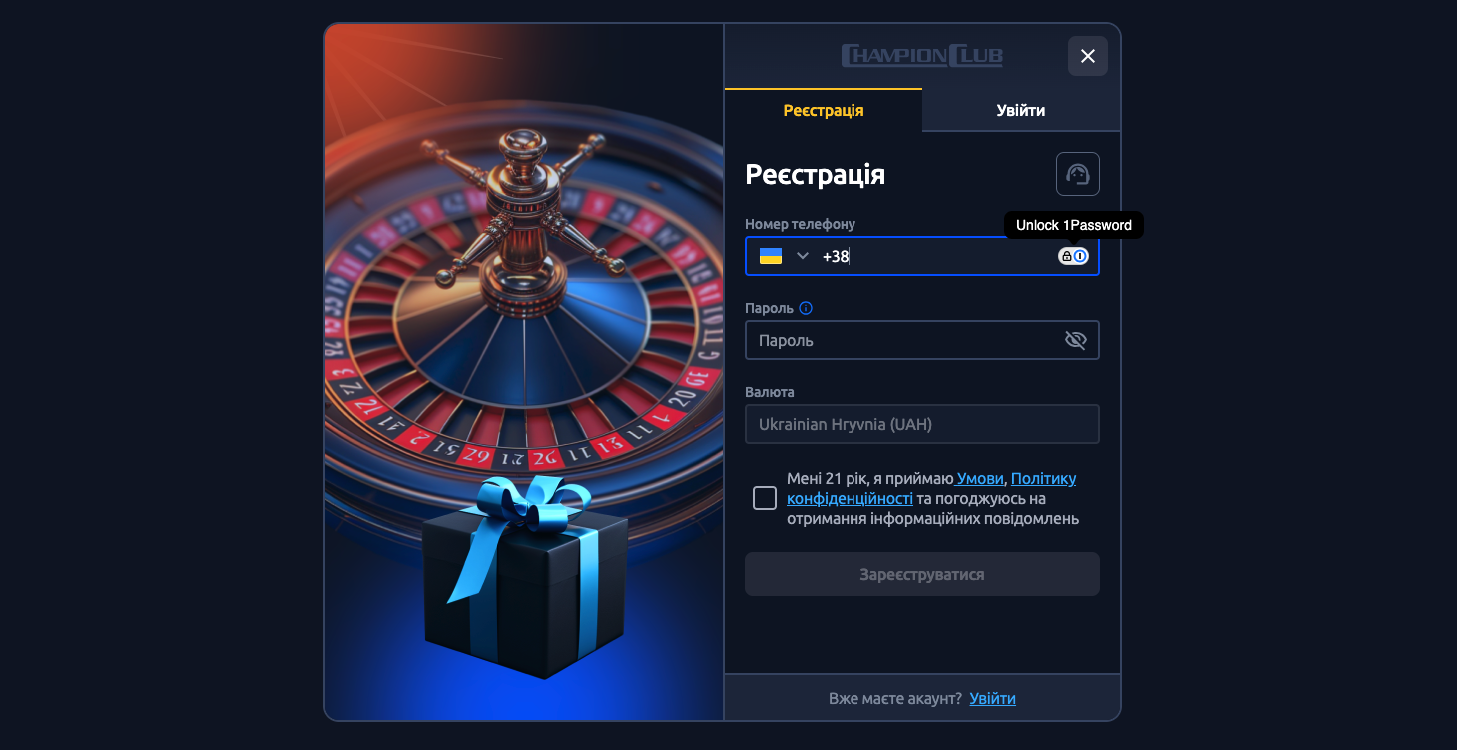This screenshot has width=1457, height=750.
Task: Toggle password visibility eye icon
Action: 1075,340
